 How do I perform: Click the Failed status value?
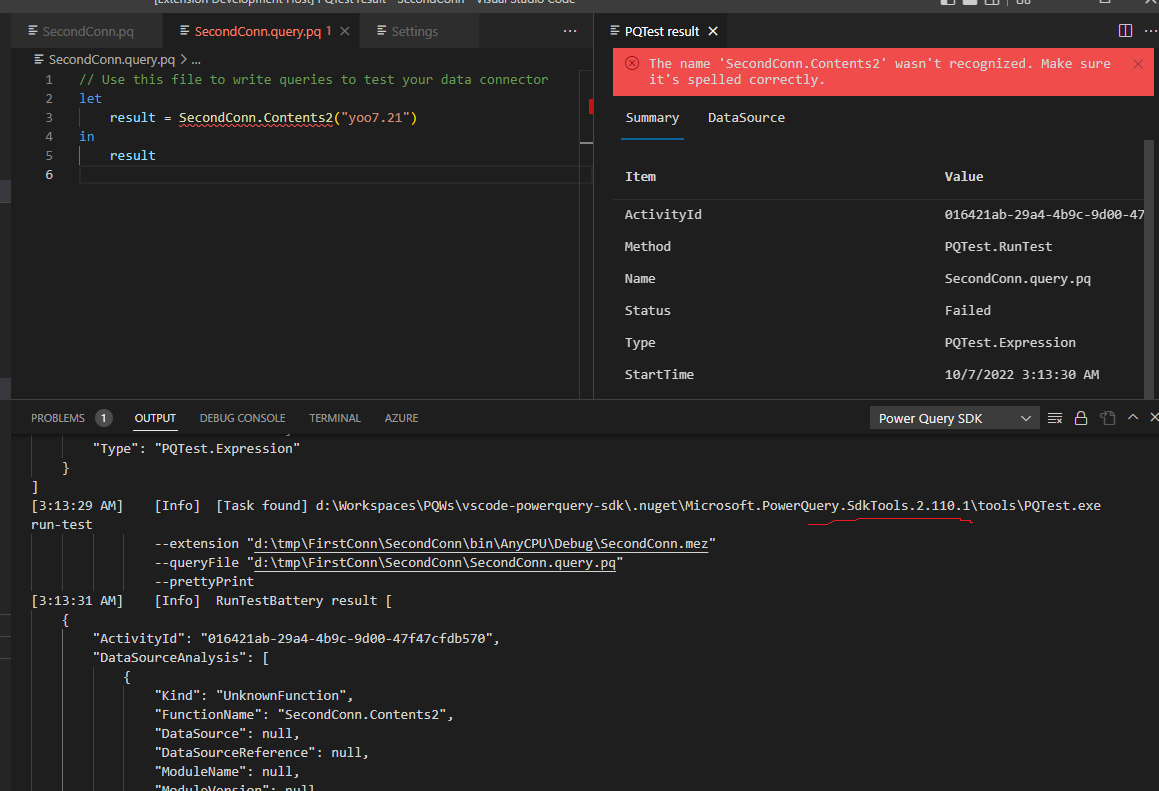pyautogui.click(x=968, y=310)
